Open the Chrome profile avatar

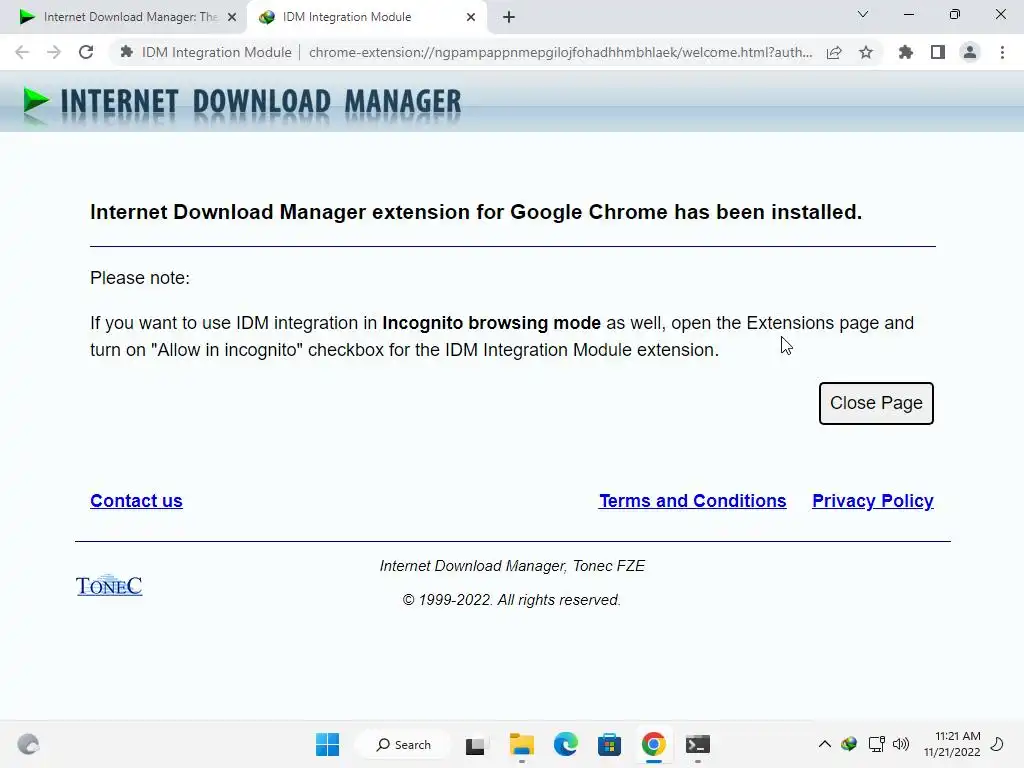coord(970,52)
